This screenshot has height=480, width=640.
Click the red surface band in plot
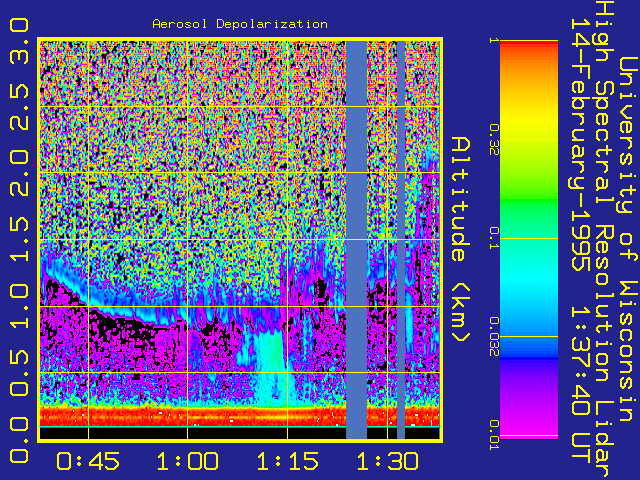point(240,416)
